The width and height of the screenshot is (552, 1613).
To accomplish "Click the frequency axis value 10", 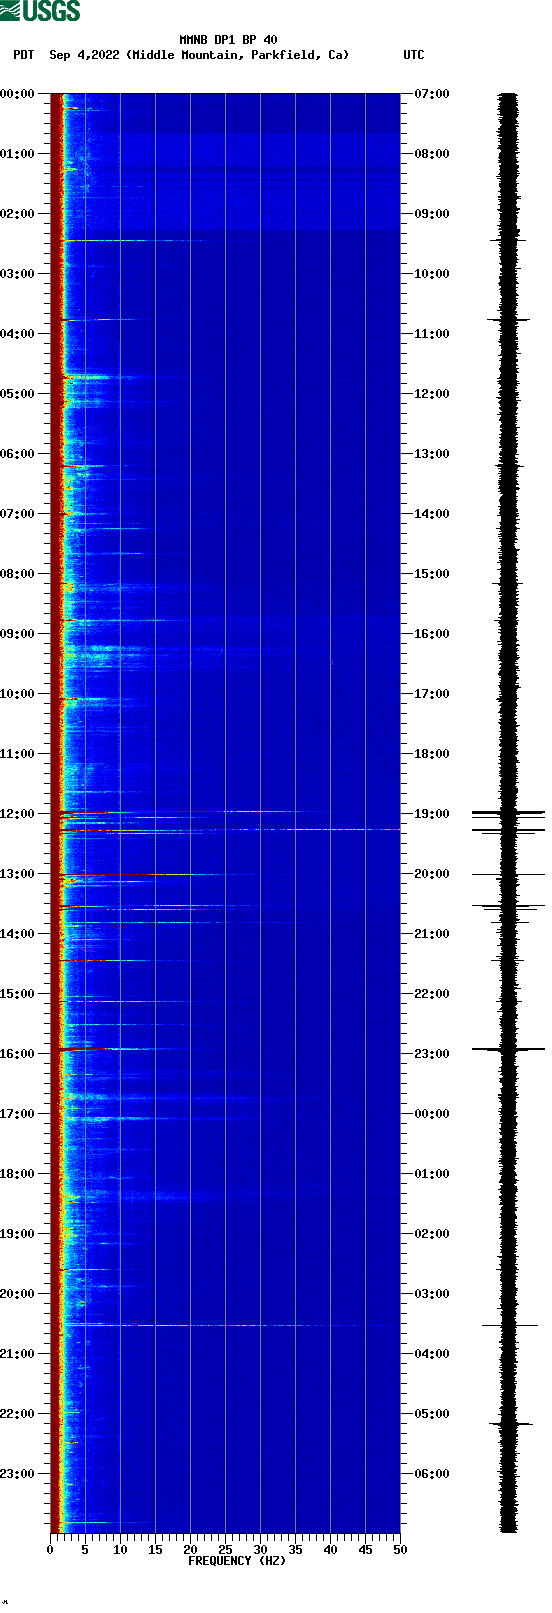I will point(120,1550).
